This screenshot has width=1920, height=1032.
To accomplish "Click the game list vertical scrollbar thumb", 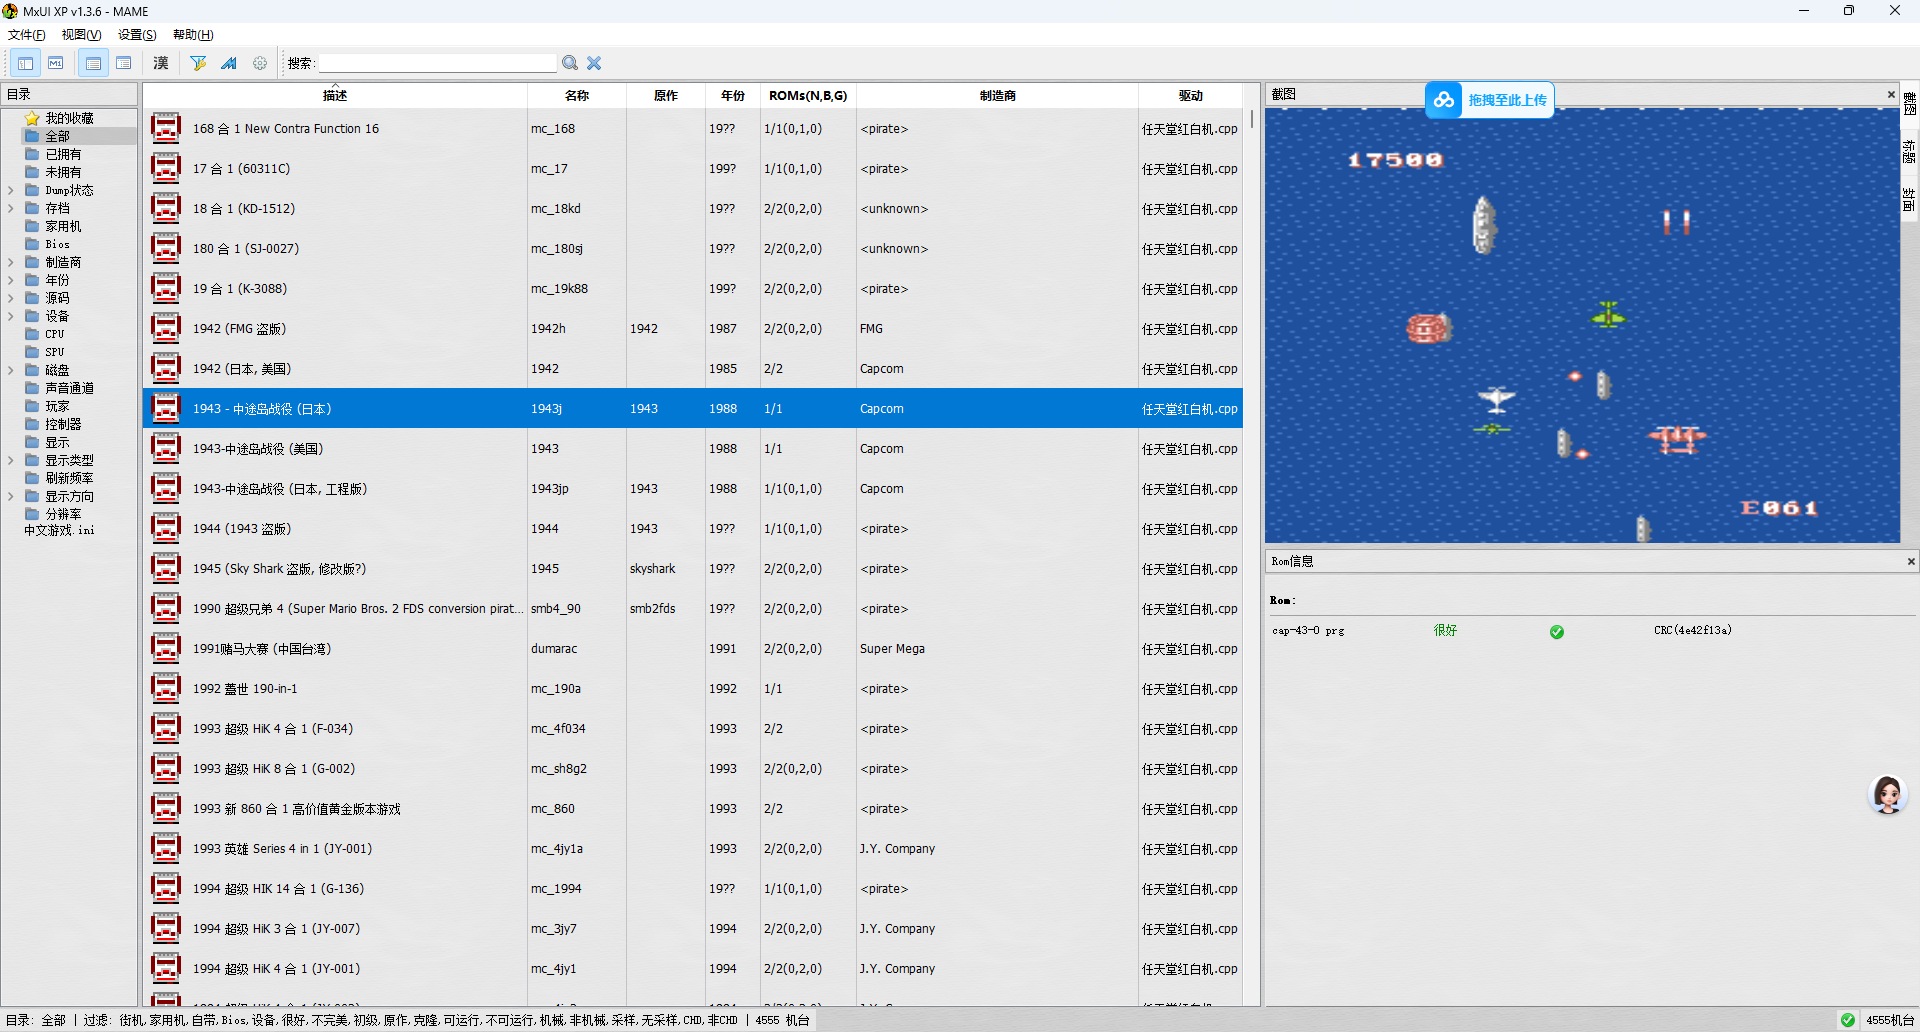I will click(x=1251, y=118).
